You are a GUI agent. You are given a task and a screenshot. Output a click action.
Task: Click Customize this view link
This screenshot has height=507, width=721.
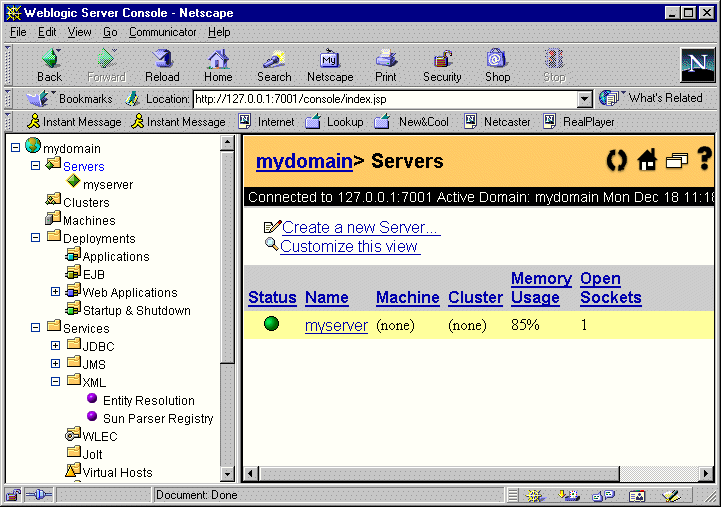349,246
